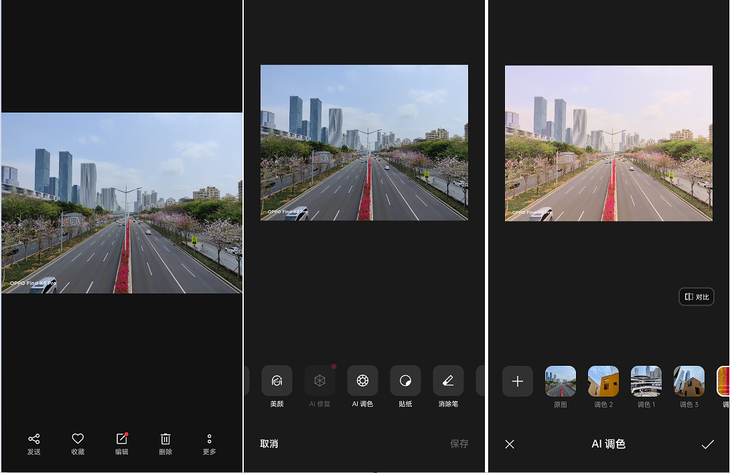Apply the 调色 3 color preset

pos(689,381)
